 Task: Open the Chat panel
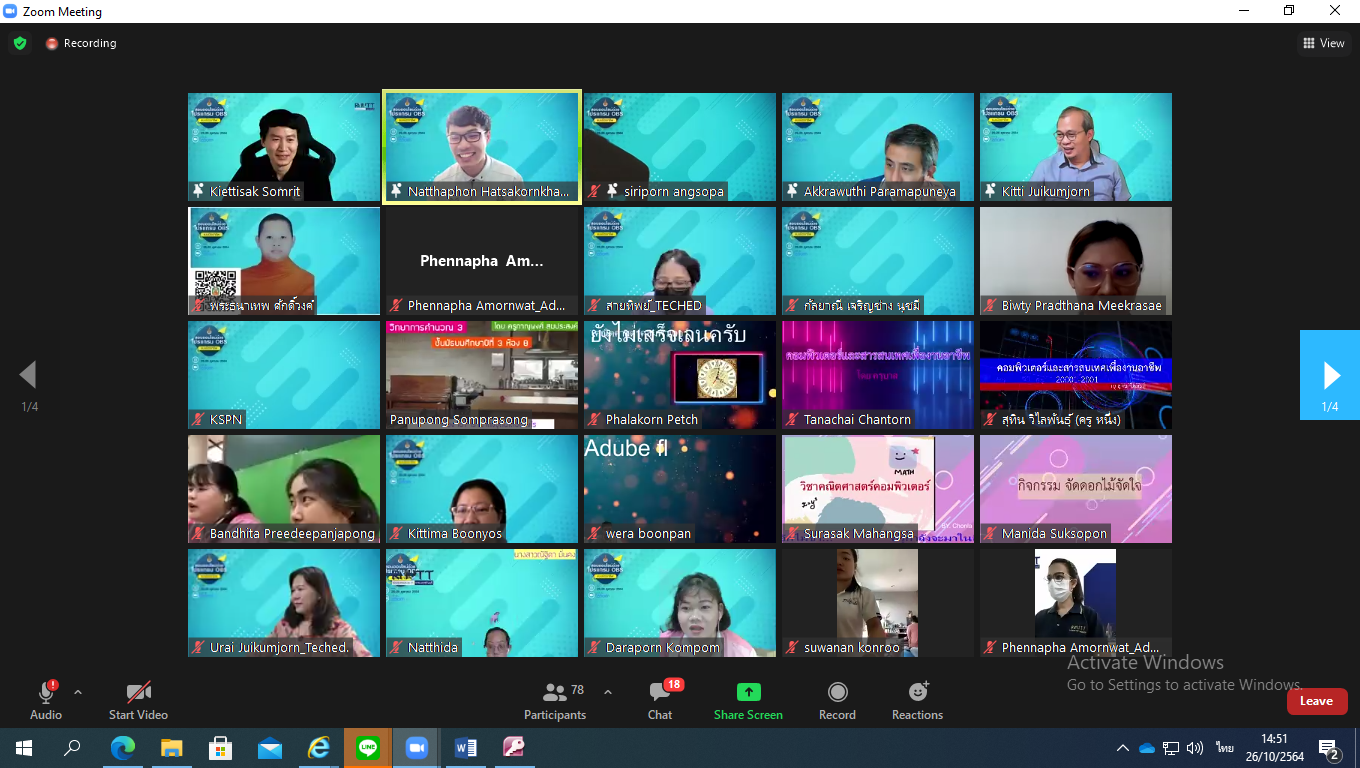pyautogui.click(x=660, y=700)
